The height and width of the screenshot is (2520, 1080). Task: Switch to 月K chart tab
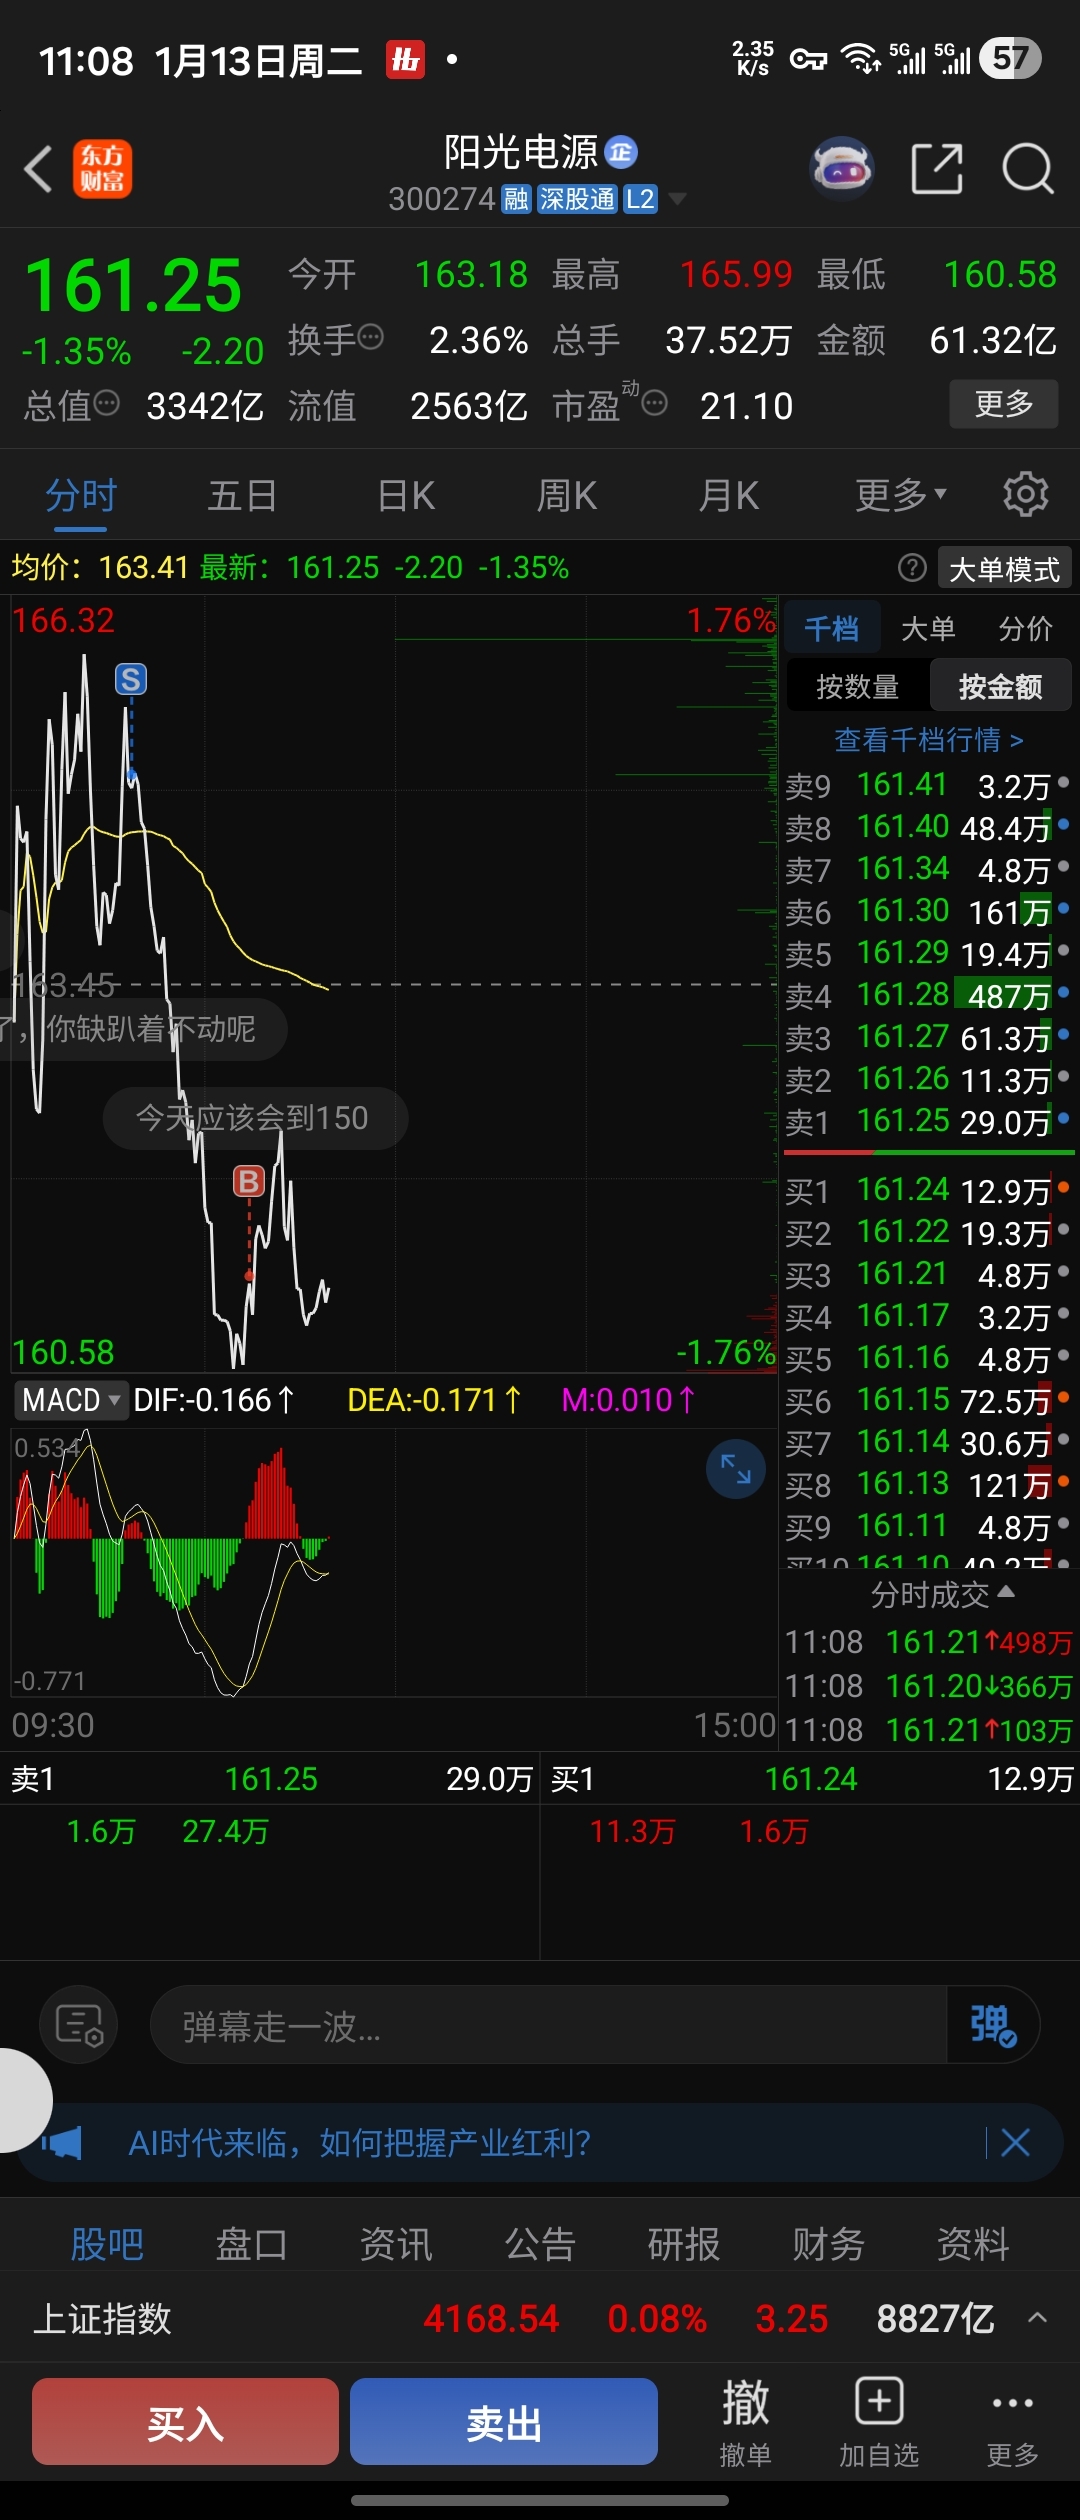[x=729, y=495]
